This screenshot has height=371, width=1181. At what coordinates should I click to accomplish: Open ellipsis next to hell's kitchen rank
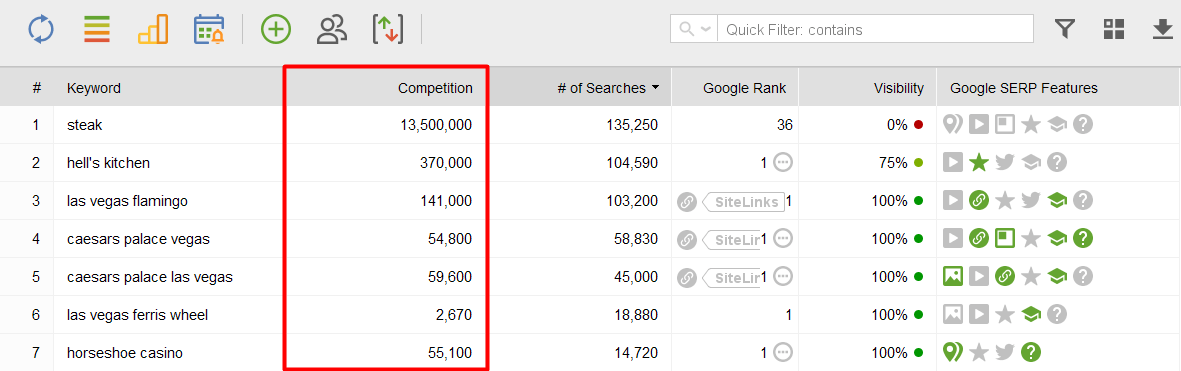tap(783, 163)
